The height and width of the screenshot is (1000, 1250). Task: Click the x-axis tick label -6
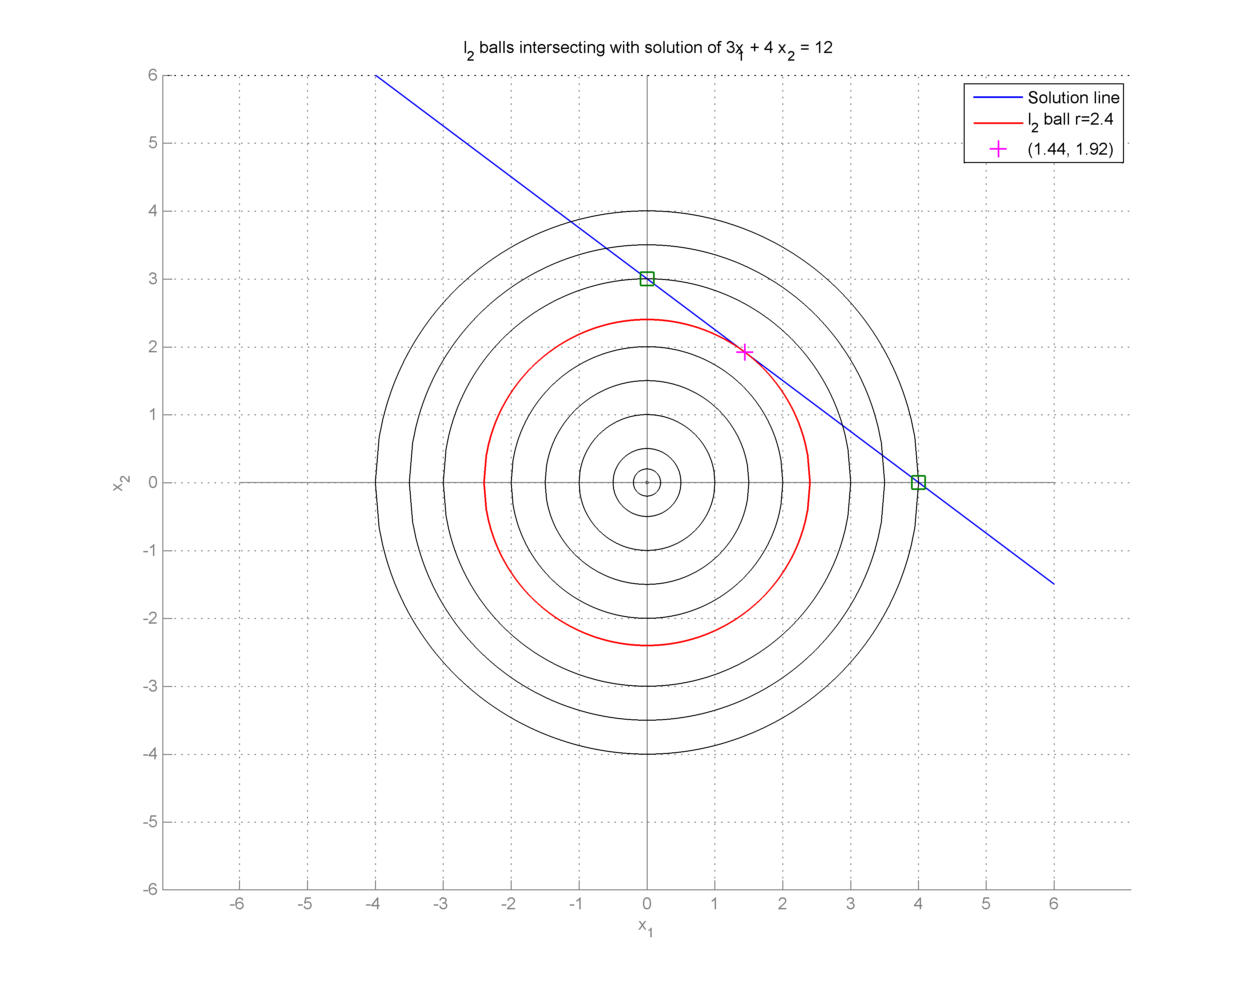point(237,904)
